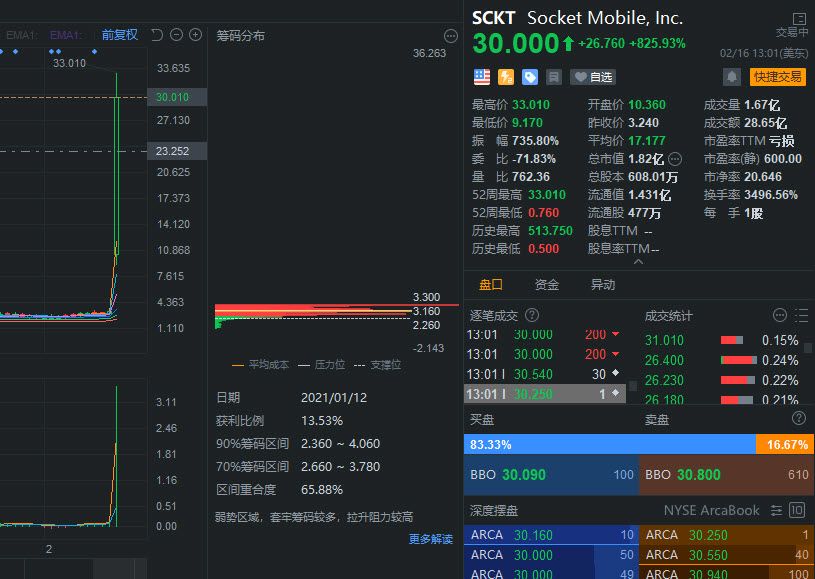Zoom out chart with minus circle icon
The height and width of the screenshot is (579, 815).
click(x=177, y=35)
